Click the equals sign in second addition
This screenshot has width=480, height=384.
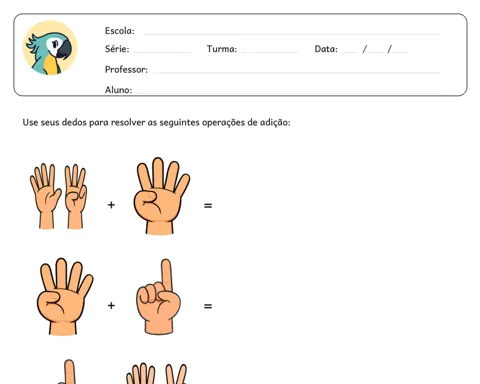(208, 306)
